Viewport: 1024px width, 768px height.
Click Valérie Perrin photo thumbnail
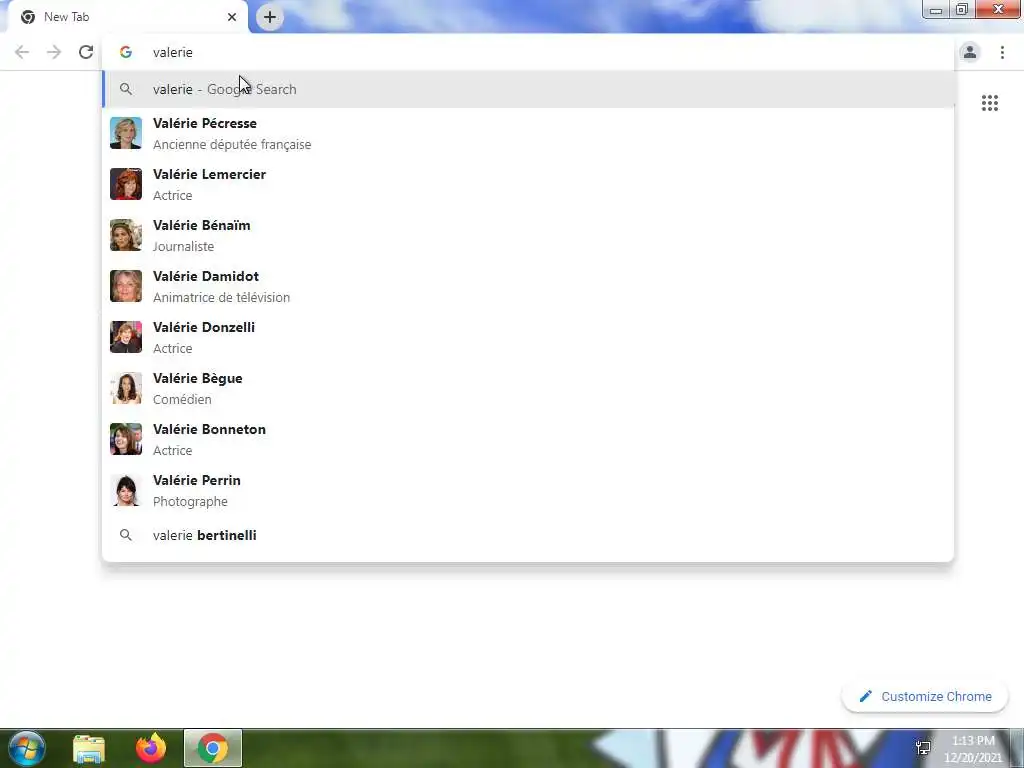coord(125,490)
